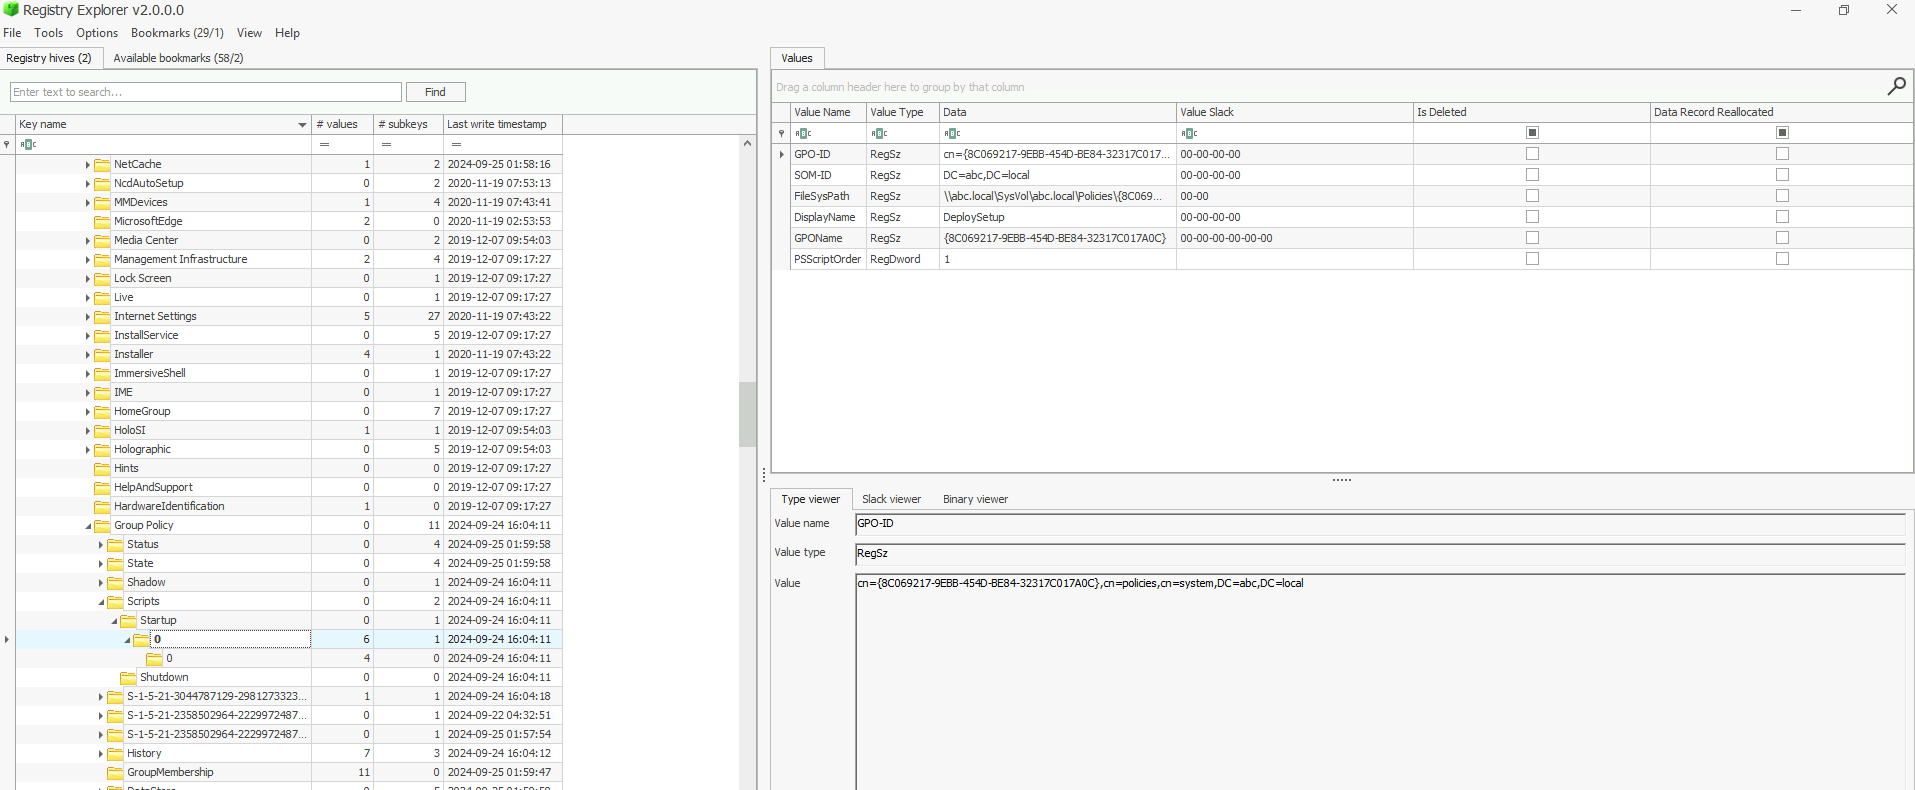Click the Find button
The width and height of the screenshot is (1915, 790).
coord(435,92)
